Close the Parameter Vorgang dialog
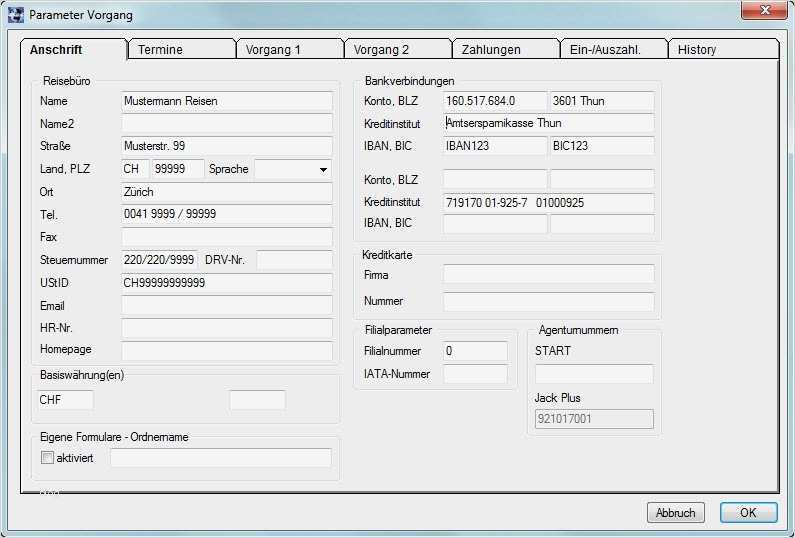 (x=765, y=10)
